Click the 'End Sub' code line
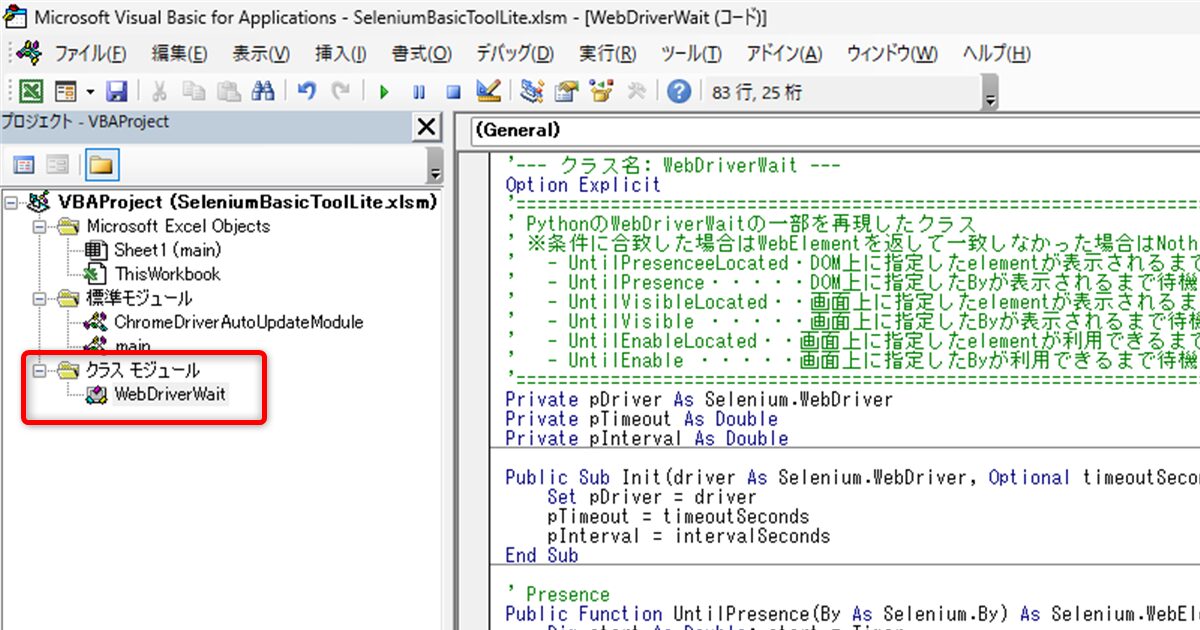The width and height of the screenshot is (1200, 630). pyautogui.click(x=541, y=555)
